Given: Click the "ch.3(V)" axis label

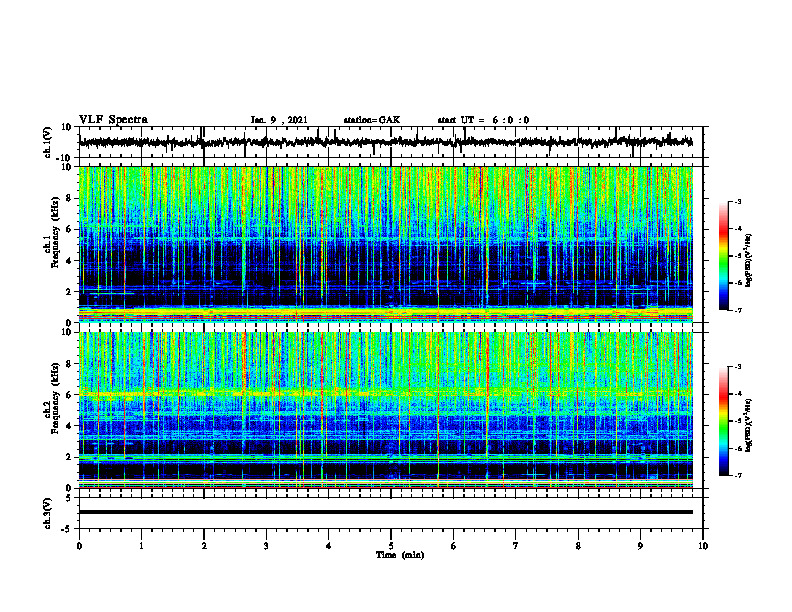Looking at the screenshot, I should coord(47,513).
